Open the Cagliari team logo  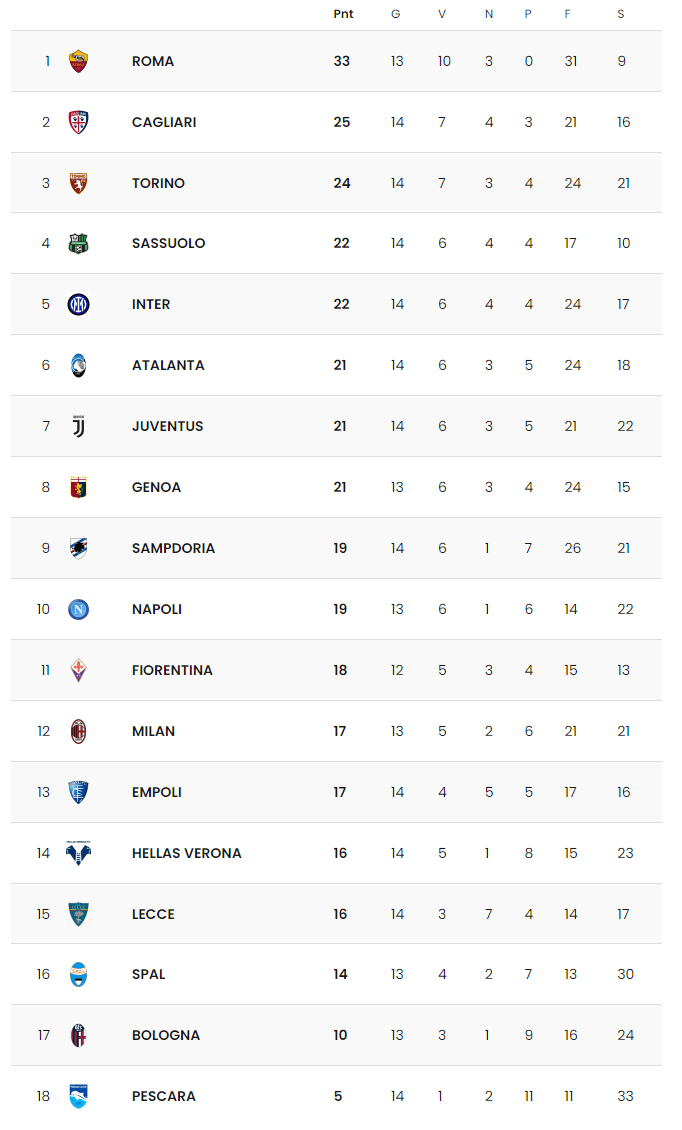click(79, 123)
